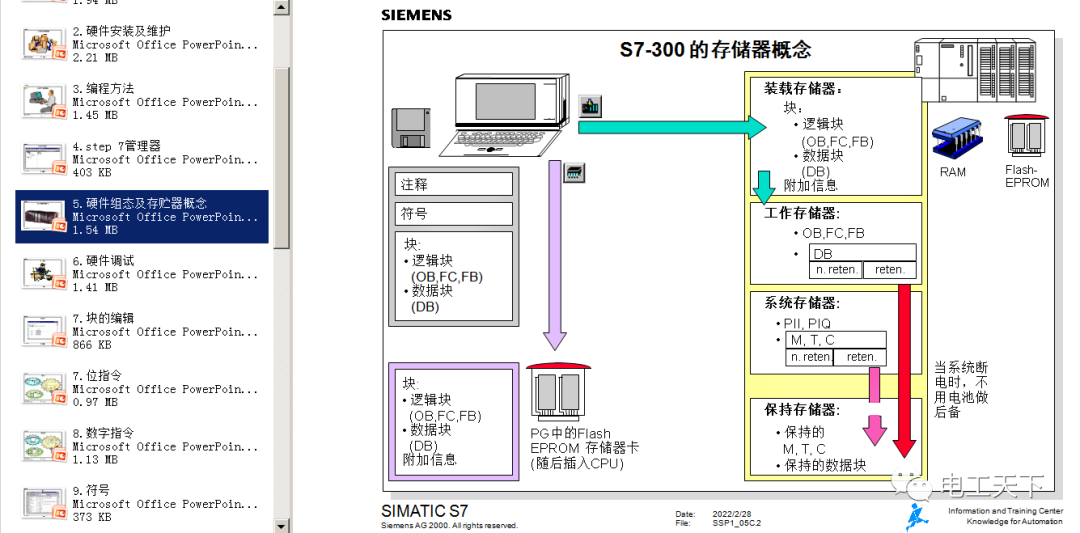Image resolution: width=1080 pixels, height=533 pixels.
Task: Click the 装载存储器 heading
Action: click(803, 89)
